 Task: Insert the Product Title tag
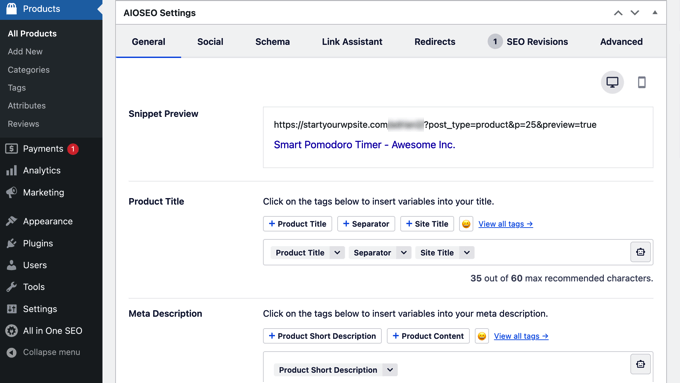point(298,224)
